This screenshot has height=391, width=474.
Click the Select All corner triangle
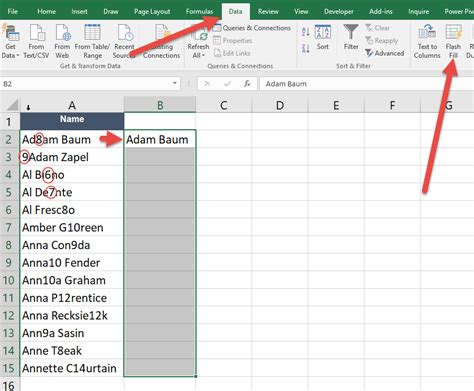coord(12,105)
